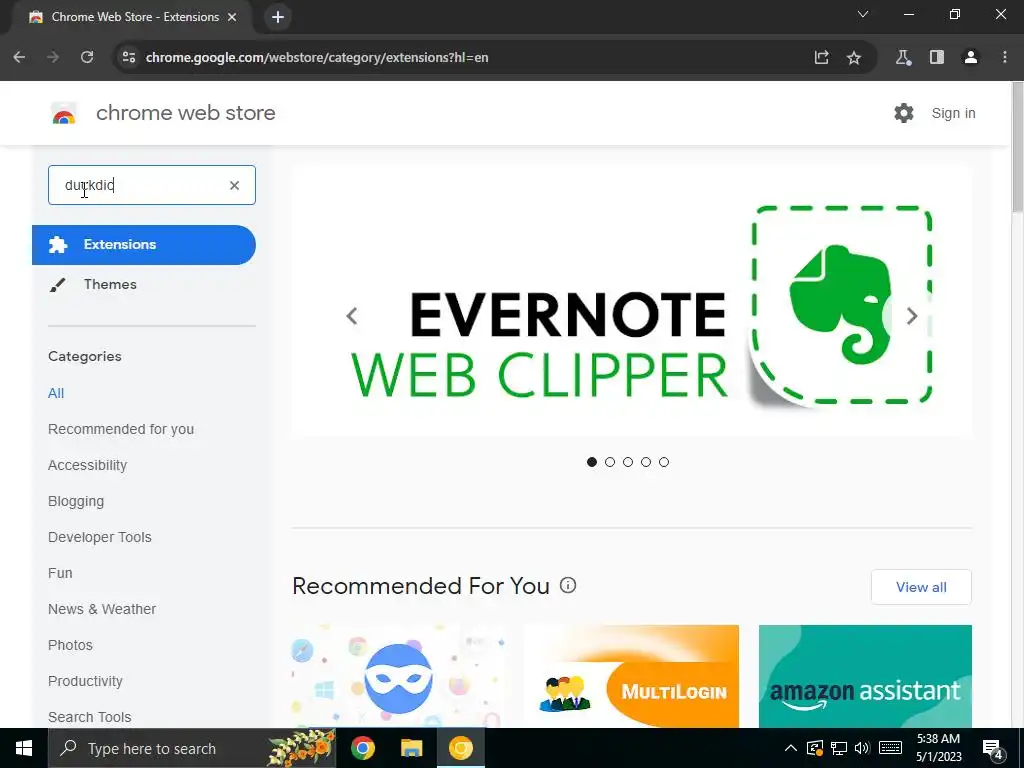1024x768 pixels.
Task: Open blue masked face extension card
Action: [398, 676]
